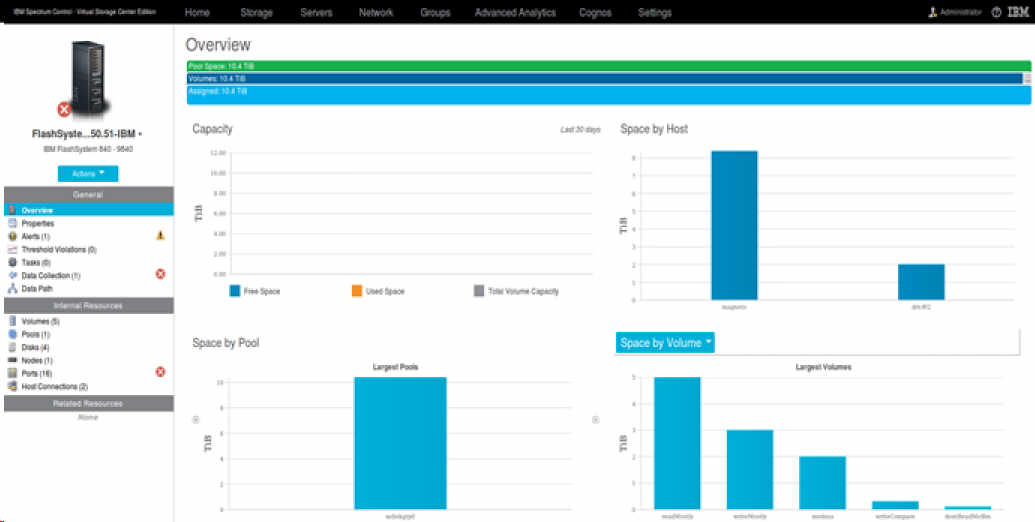Screen dimensions: 1035x522
Task: Open Host Connections (2) link
Action: coord(55,387)
